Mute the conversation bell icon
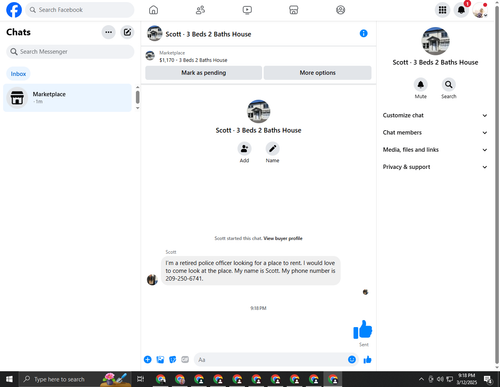Image resolution: width=500 pixels, height=387 pixels. click(421, 85)
